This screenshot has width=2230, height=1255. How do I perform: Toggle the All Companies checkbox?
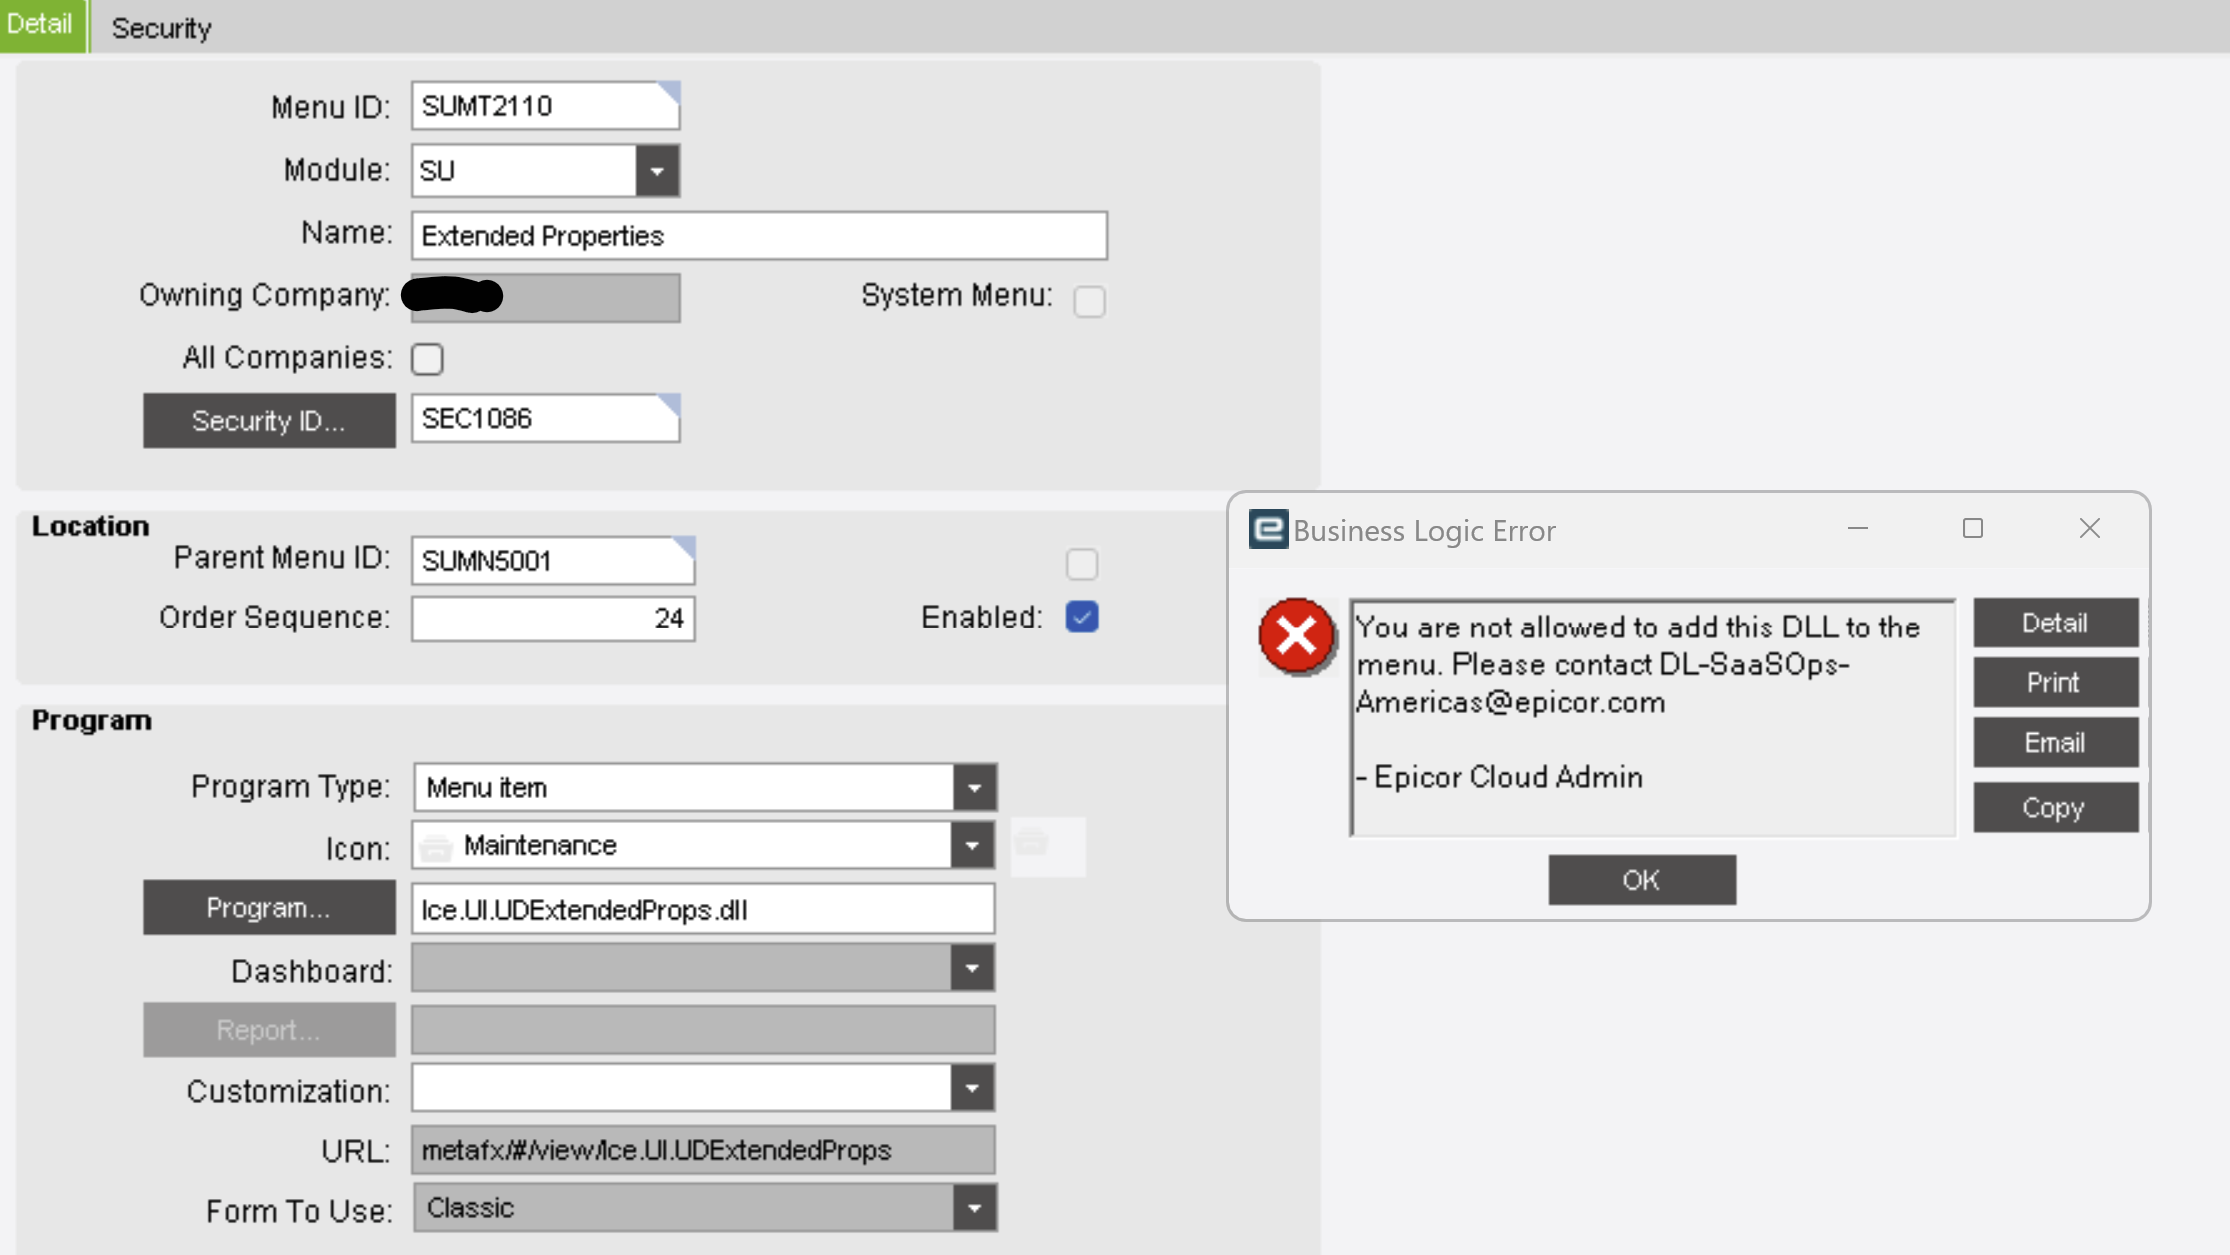pos(427,359)
